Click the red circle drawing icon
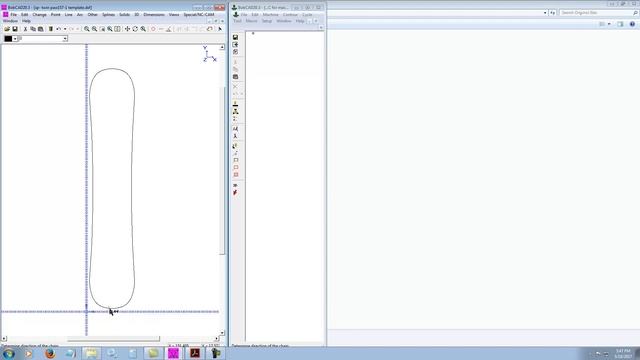The image size is (640, 360). pyautogui.click(x=153, y=29)
